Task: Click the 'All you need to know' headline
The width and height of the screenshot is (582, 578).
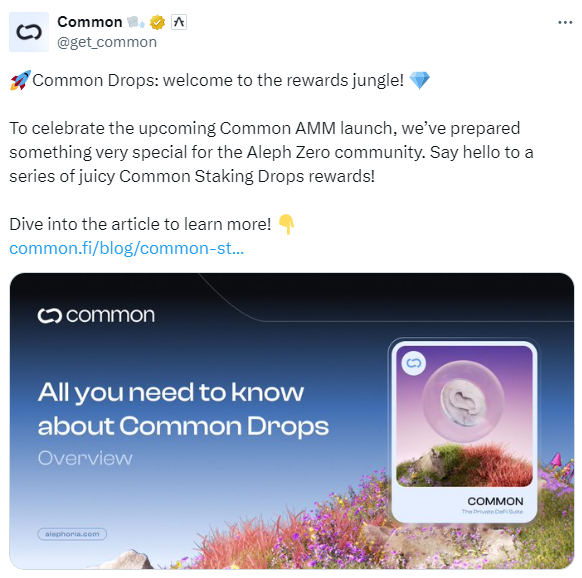Action: (x=171, y=392)
